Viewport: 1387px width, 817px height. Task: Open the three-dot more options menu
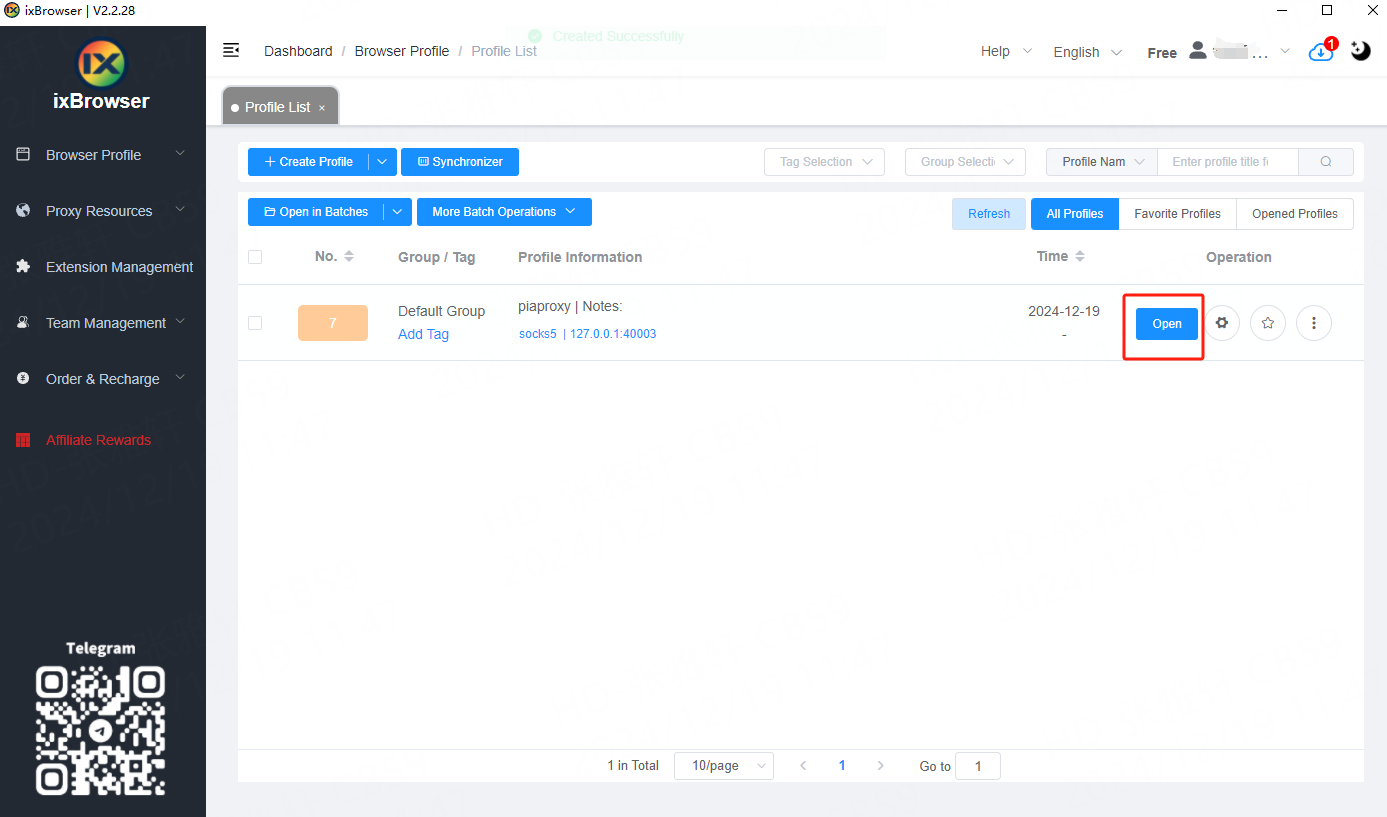(1313, 323)
